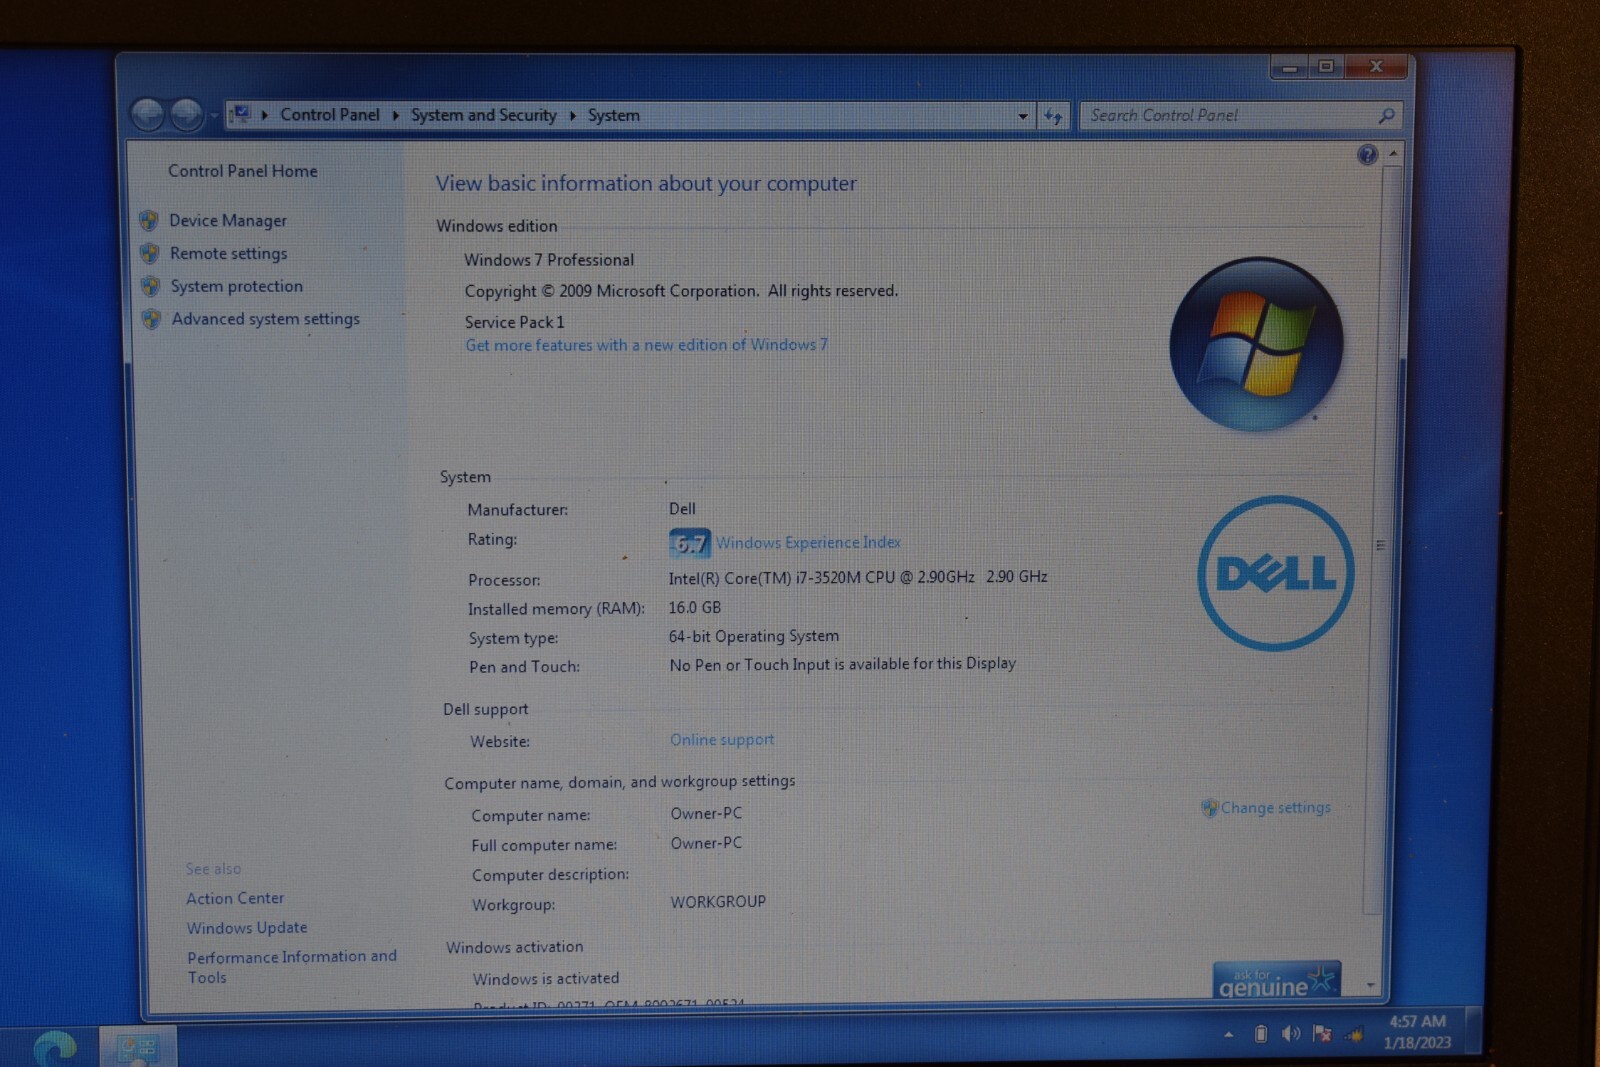The image size is (1600, 1067).
Task: Open Windows Experience Index link
Action: (808, 543)
